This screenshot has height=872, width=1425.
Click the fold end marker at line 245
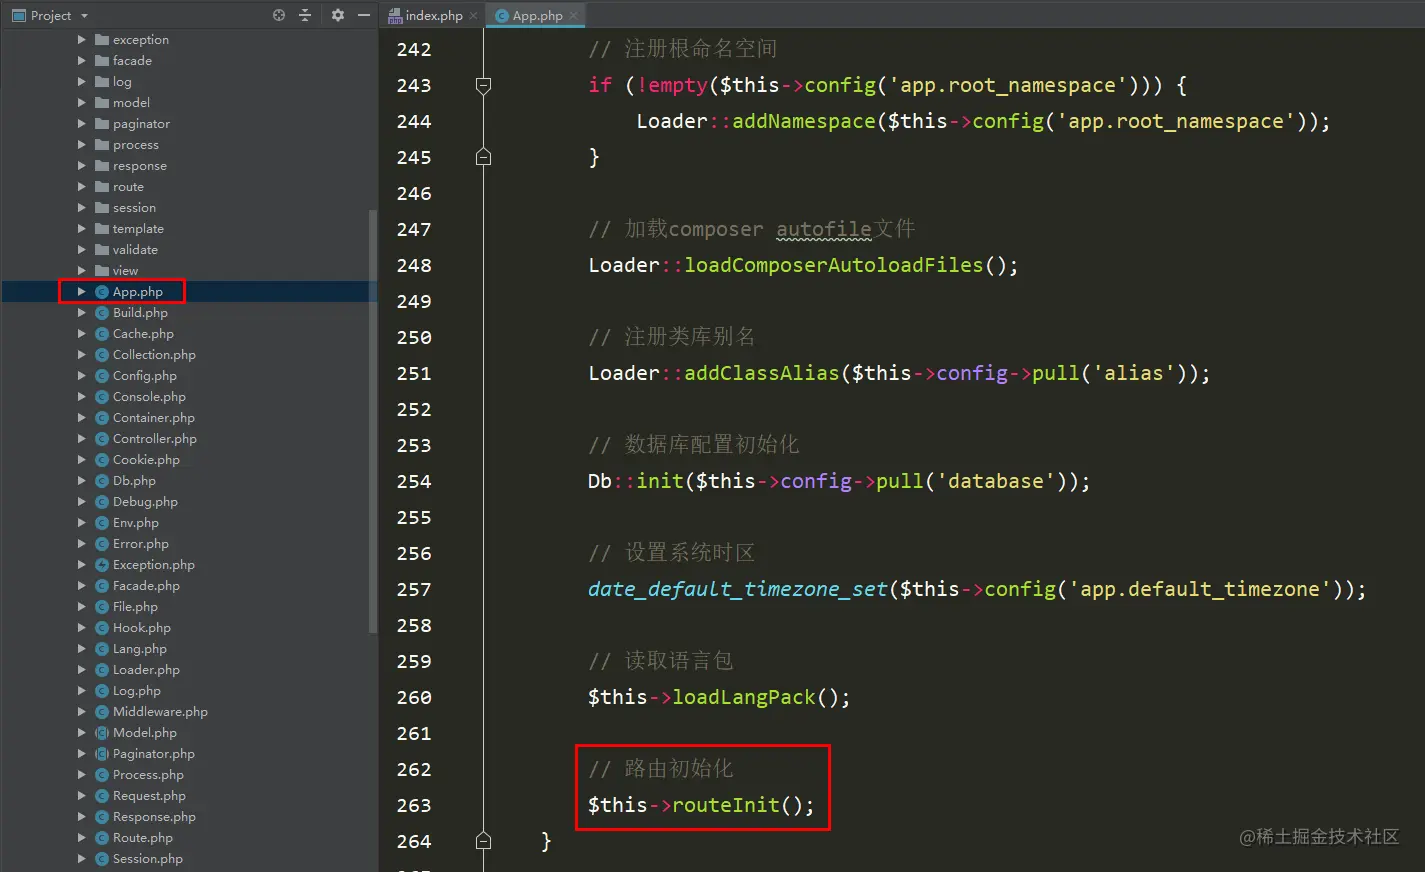483,157
